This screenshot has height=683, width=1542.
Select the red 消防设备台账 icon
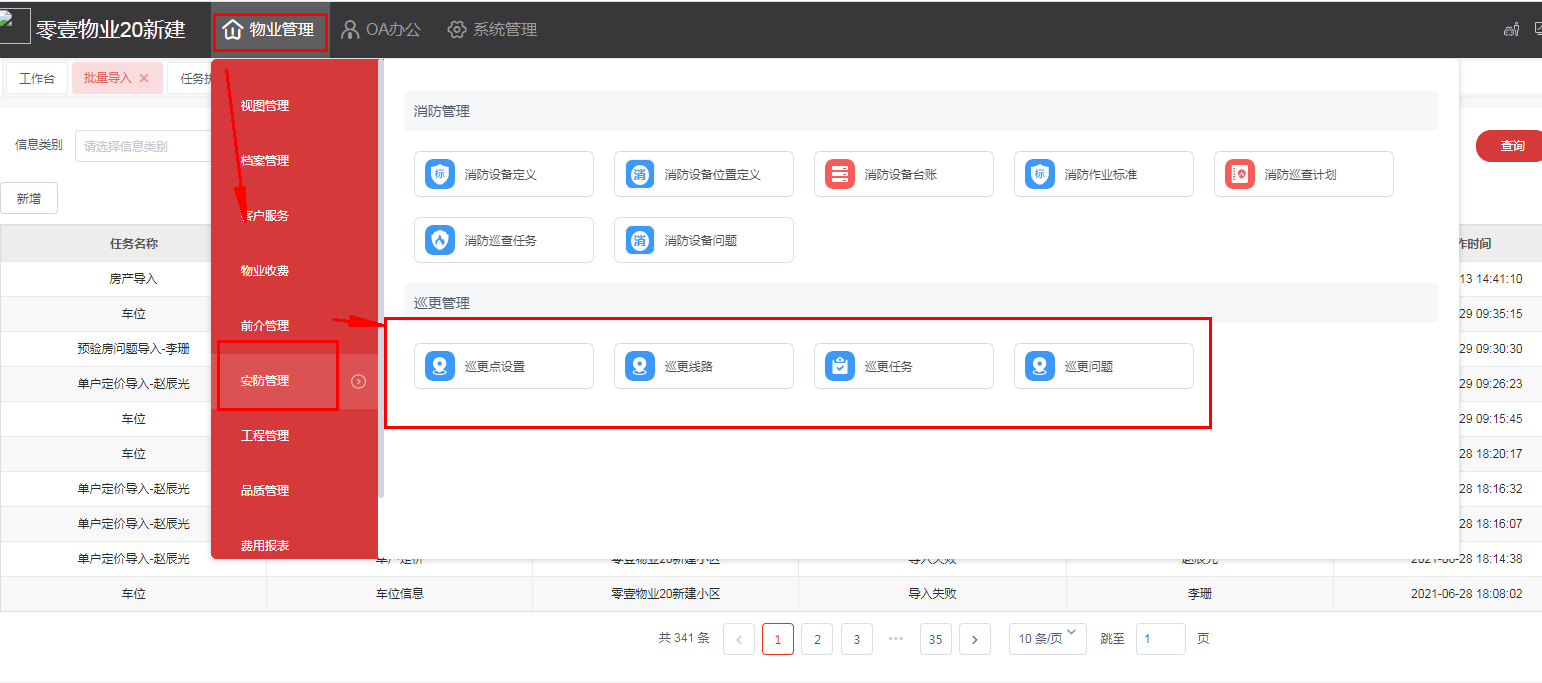(x=840, y=174)
